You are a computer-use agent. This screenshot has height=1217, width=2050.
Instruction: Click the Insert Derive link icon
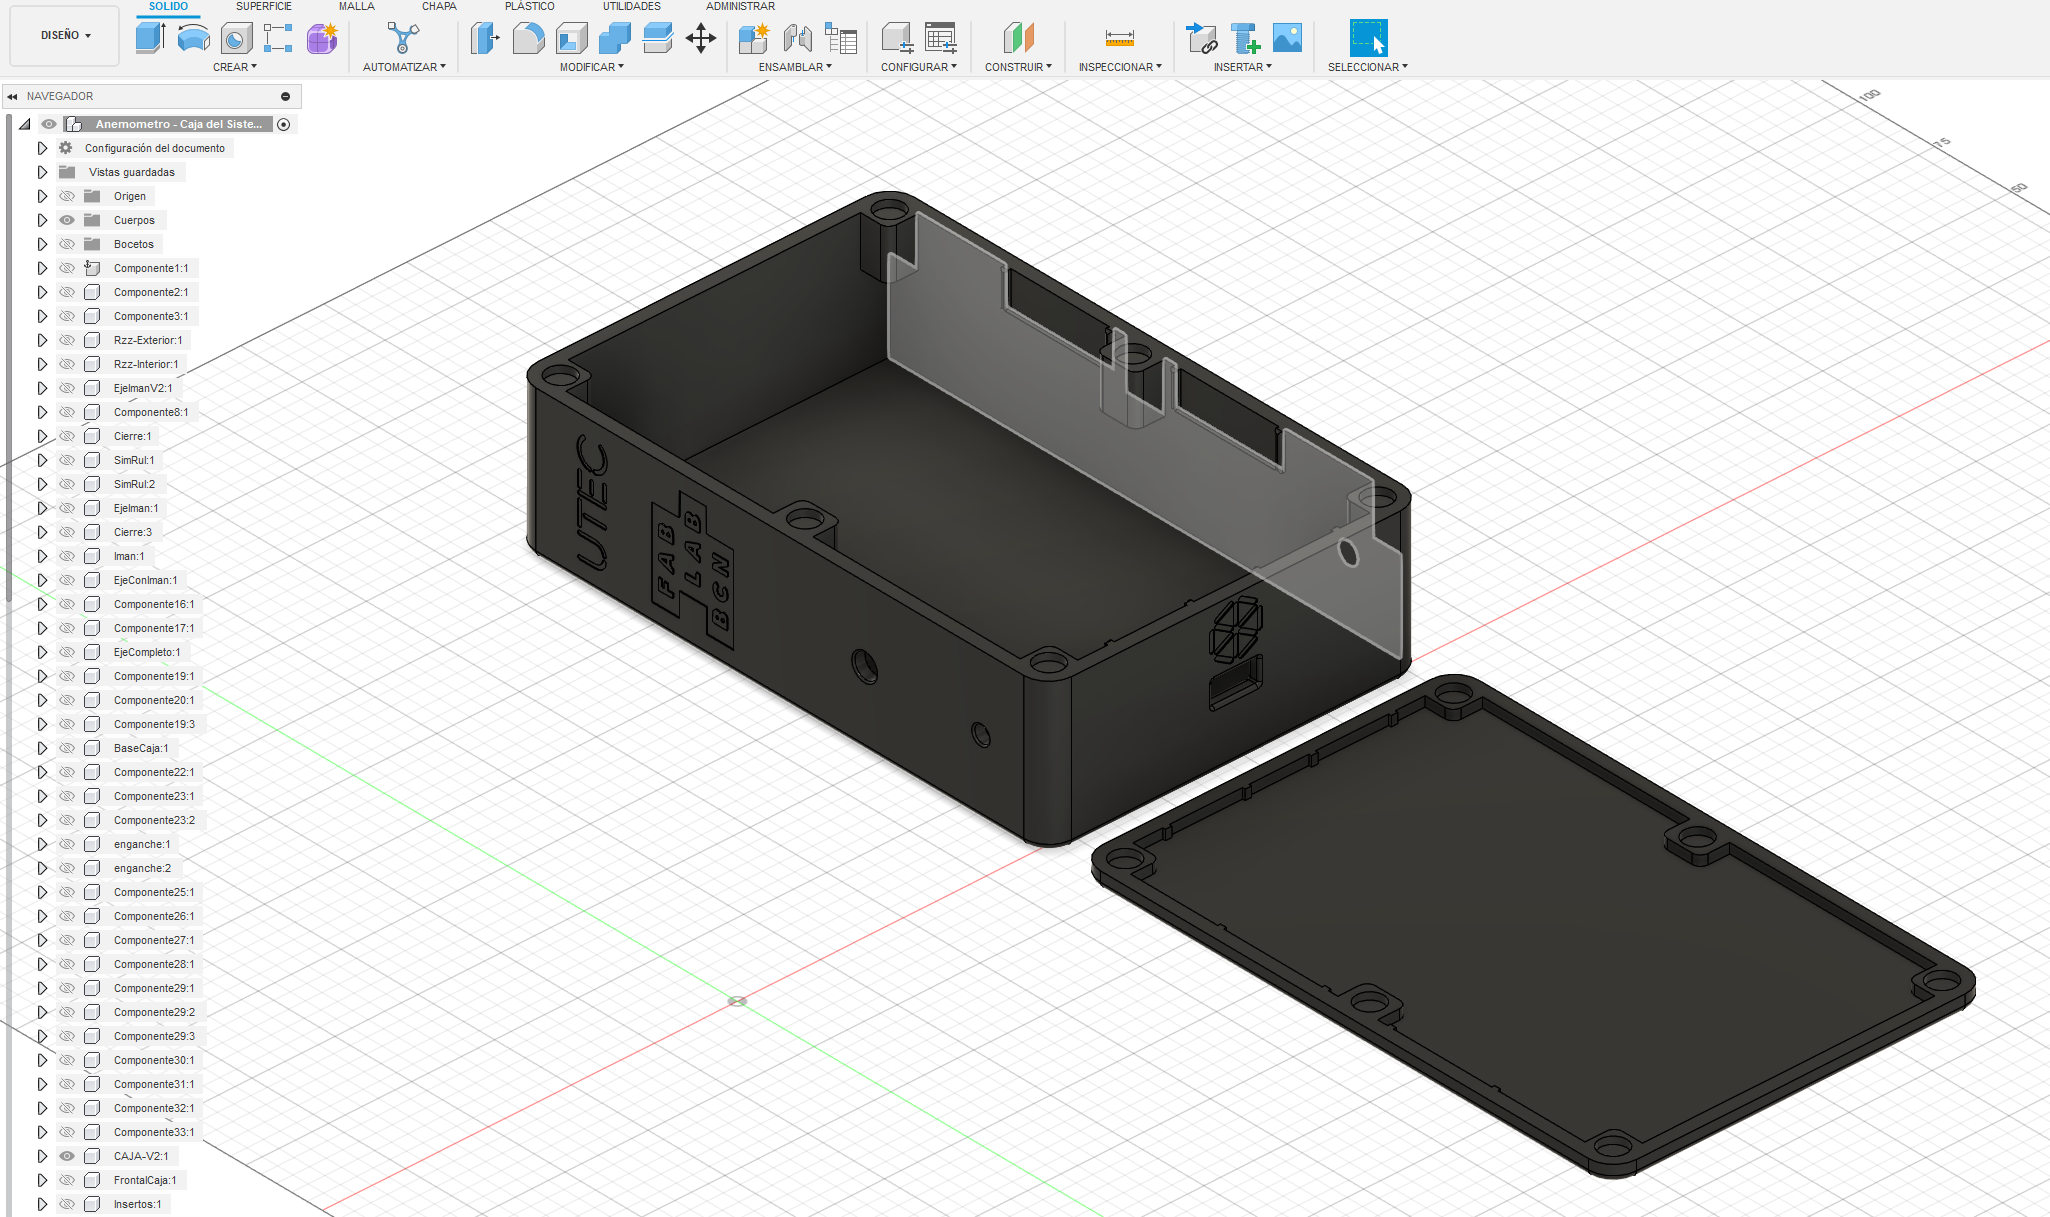point(1201,38)
